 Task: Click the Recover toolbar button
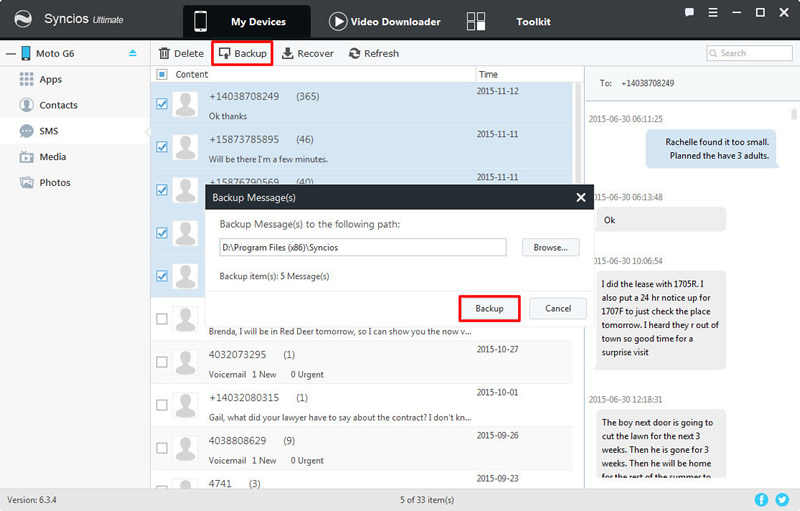(x=308, y=53)
